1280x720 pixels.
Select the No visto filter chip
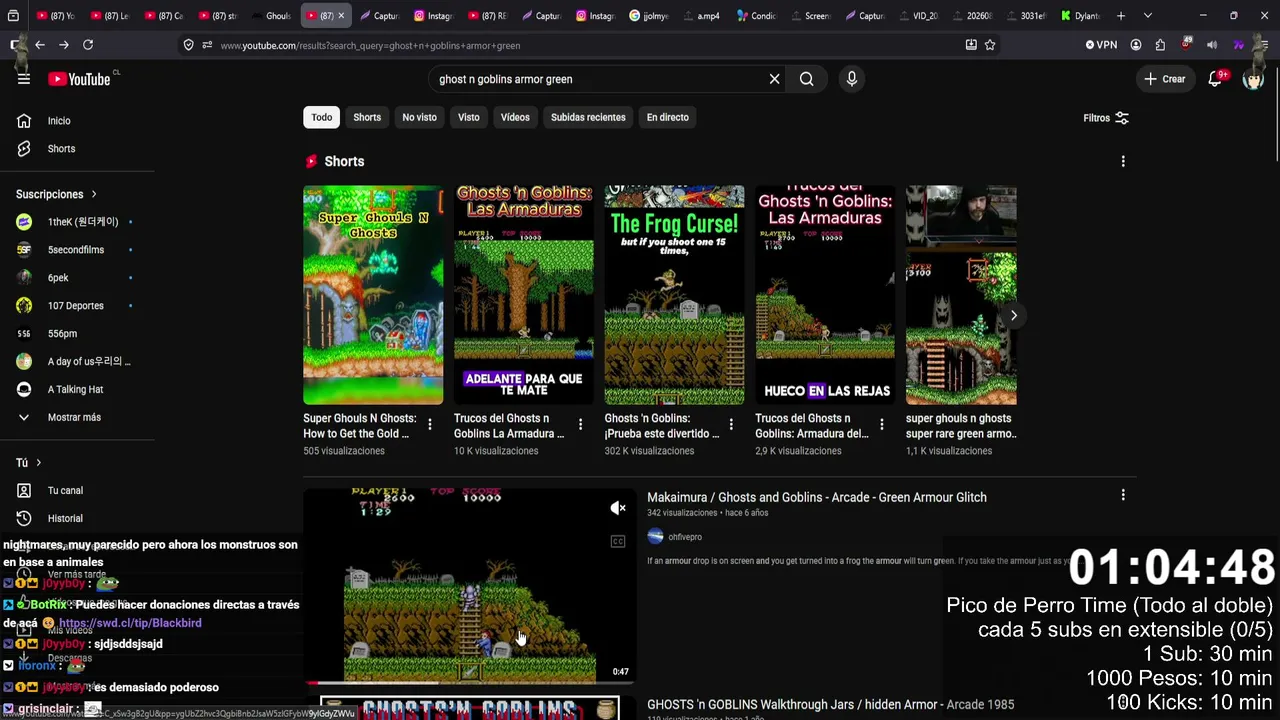419,117
